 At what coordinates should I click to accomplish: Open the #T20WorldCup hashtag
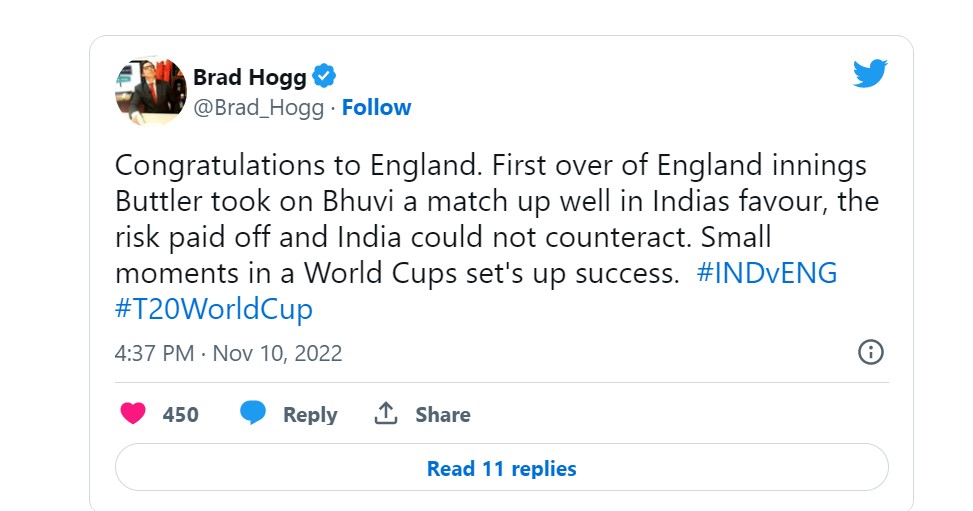coord(214,308)
